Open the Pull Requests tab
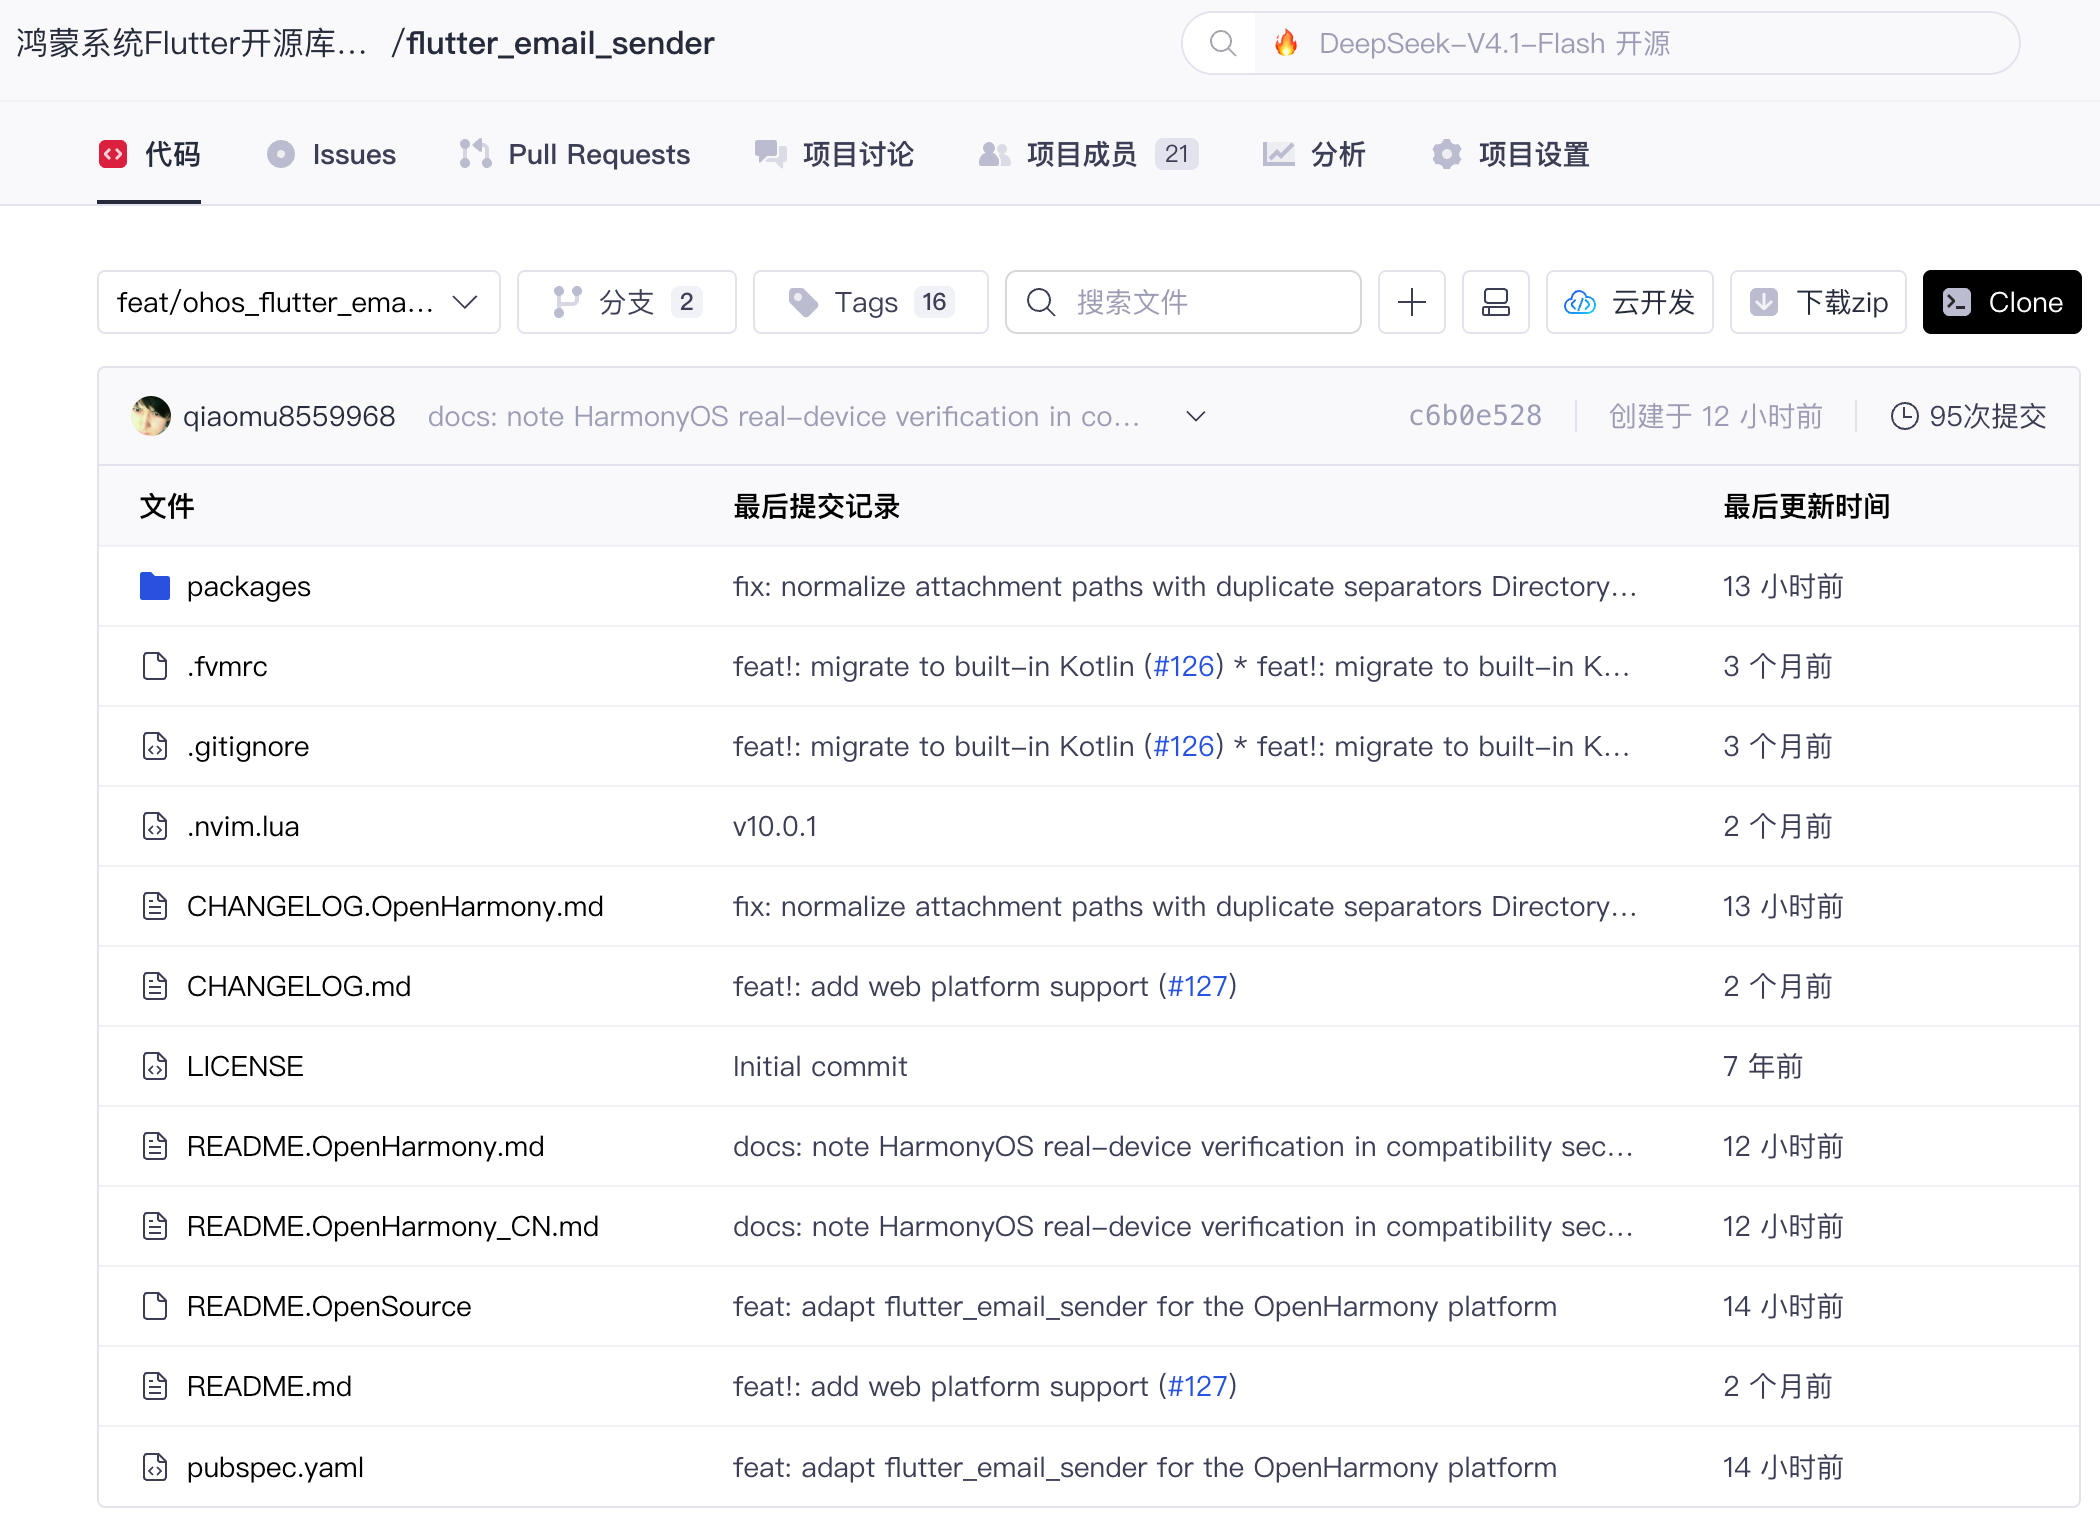2100x1538 pixels. [575, 154]
